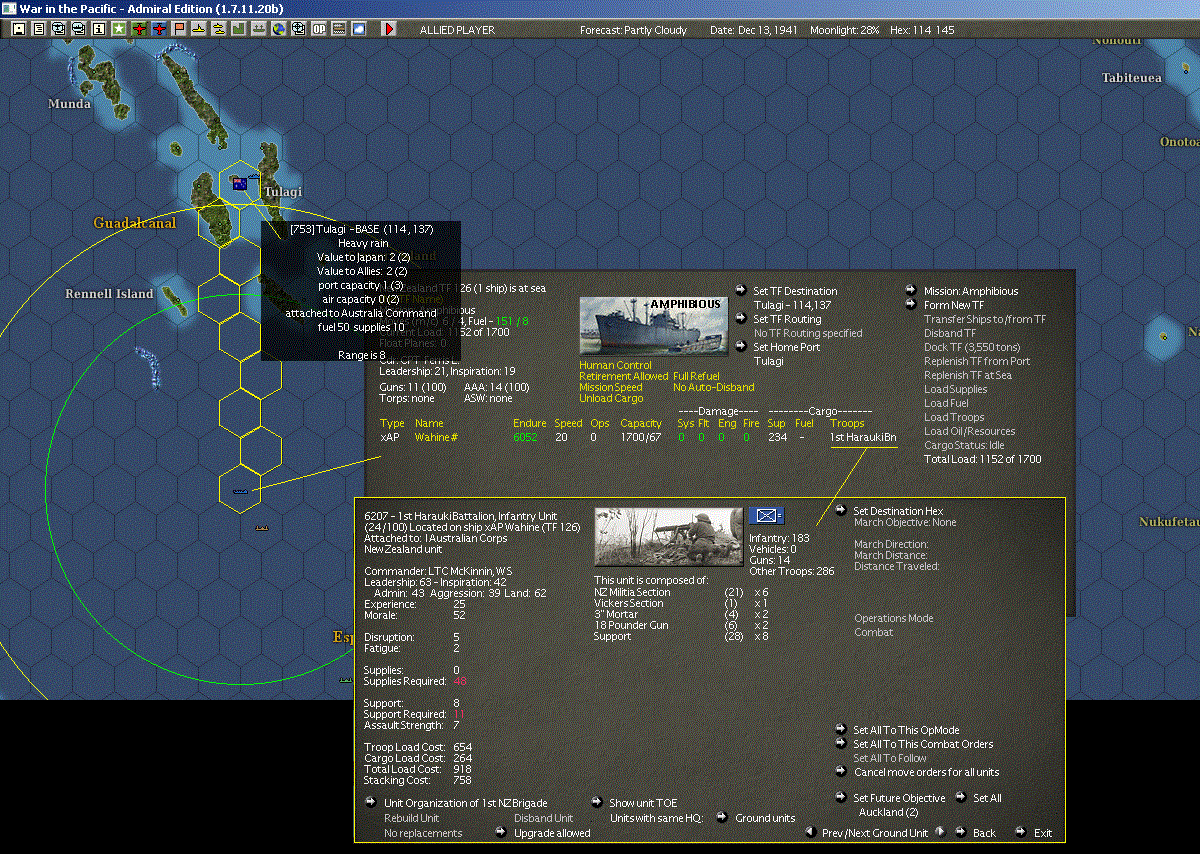Click the red flag toolbar icon
The image size is (1200, 854).
coord(179,29)
